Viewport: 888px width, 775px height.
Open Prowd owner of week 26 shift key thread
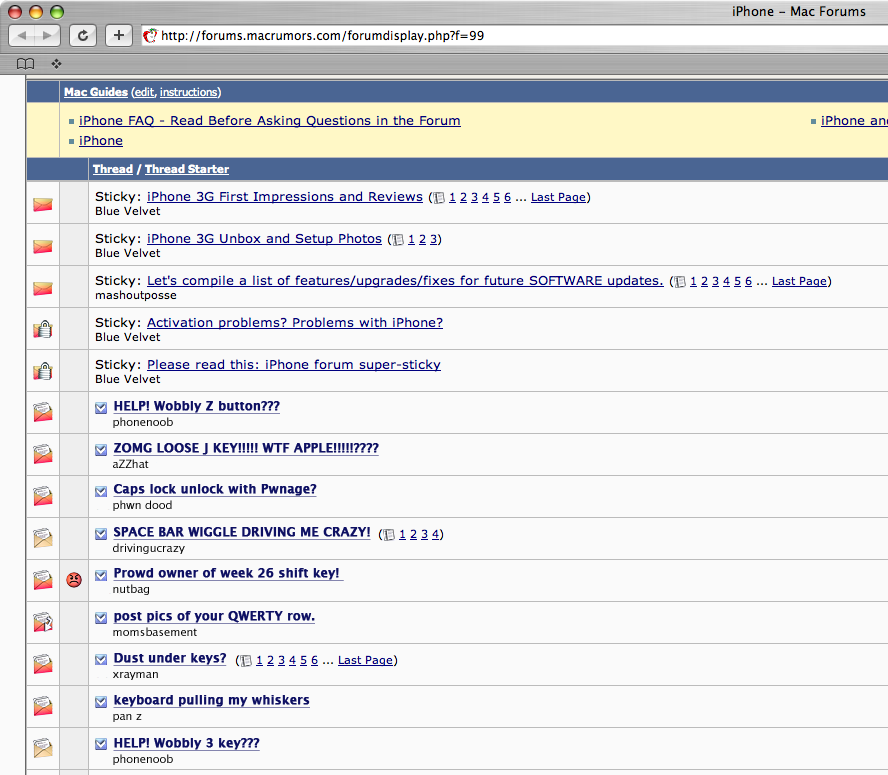(227, 573)
